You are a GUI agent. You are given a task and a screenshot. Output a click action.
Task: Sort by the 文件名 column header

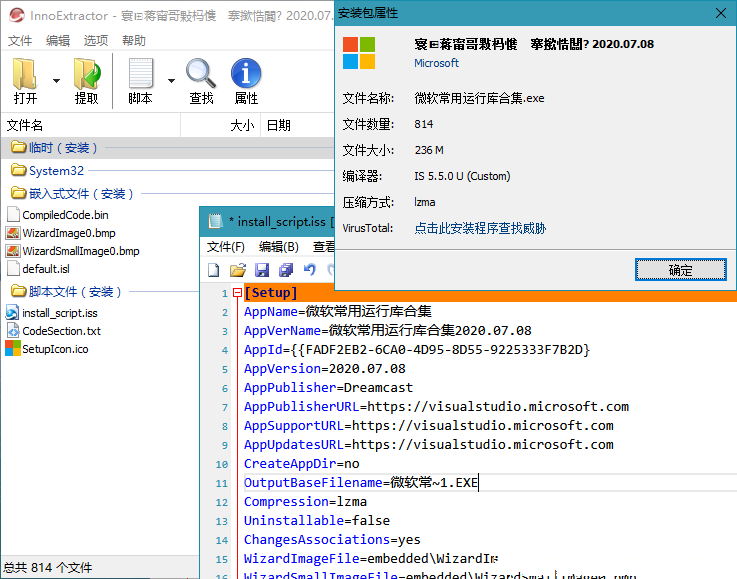click(91, 125)
